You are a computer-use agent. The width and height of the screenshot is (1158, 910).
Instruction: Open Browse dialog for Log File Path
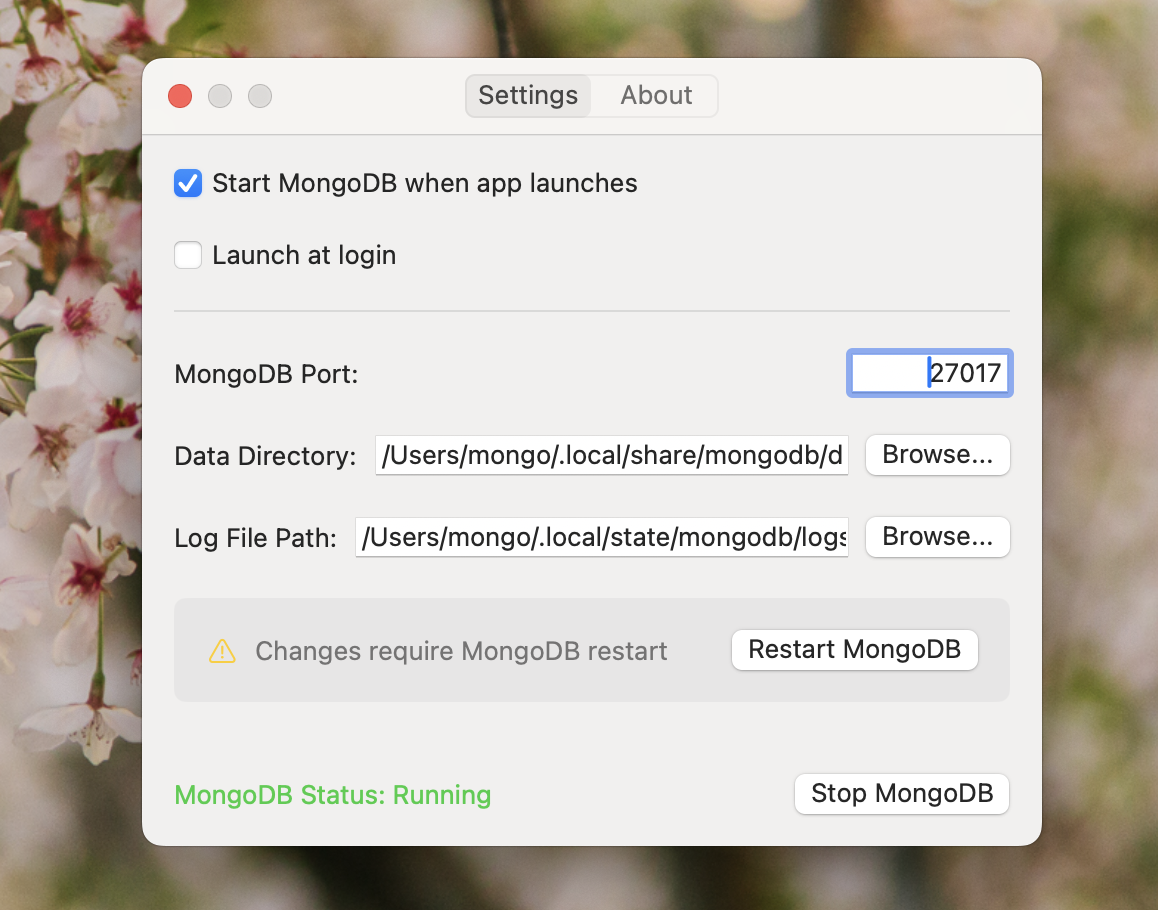[937, 537]
